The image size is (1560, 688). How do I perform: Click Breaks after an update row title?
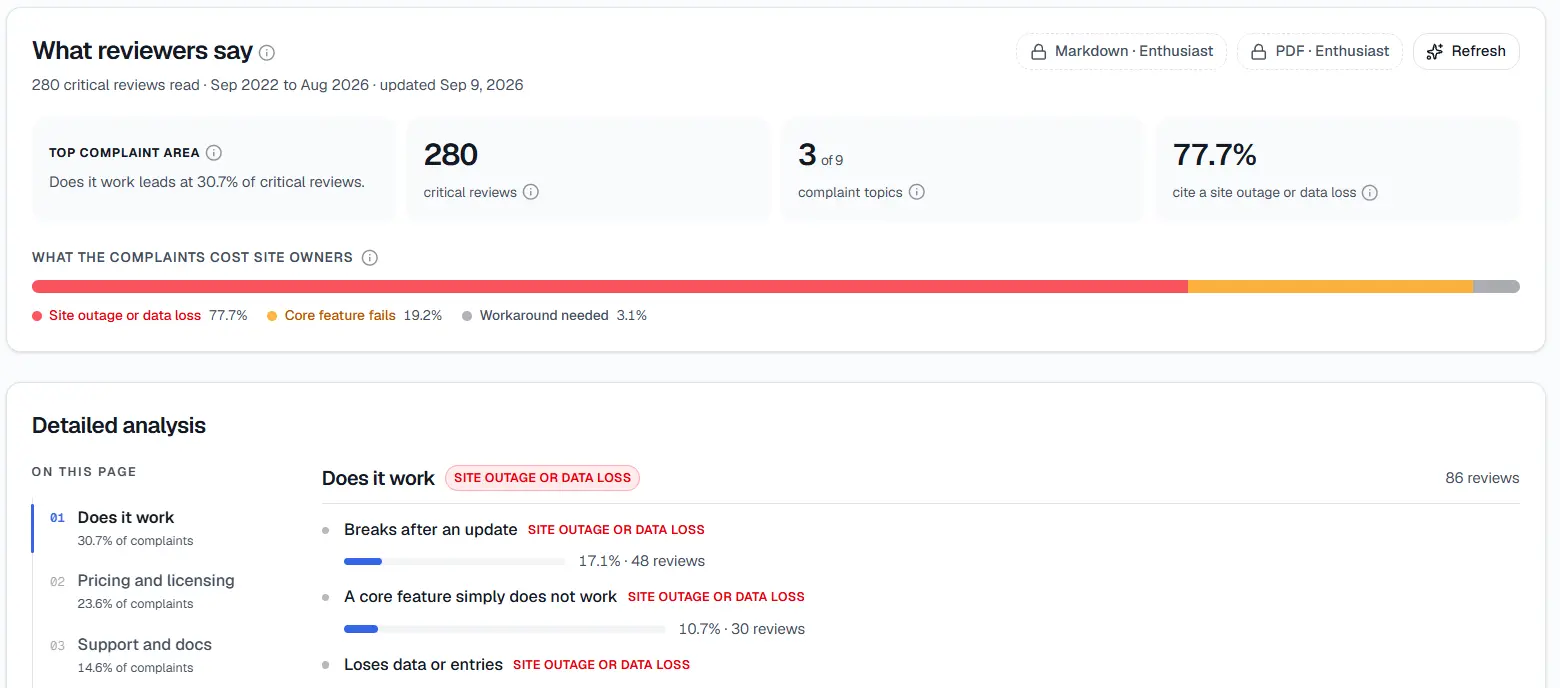tap(431, 529)
